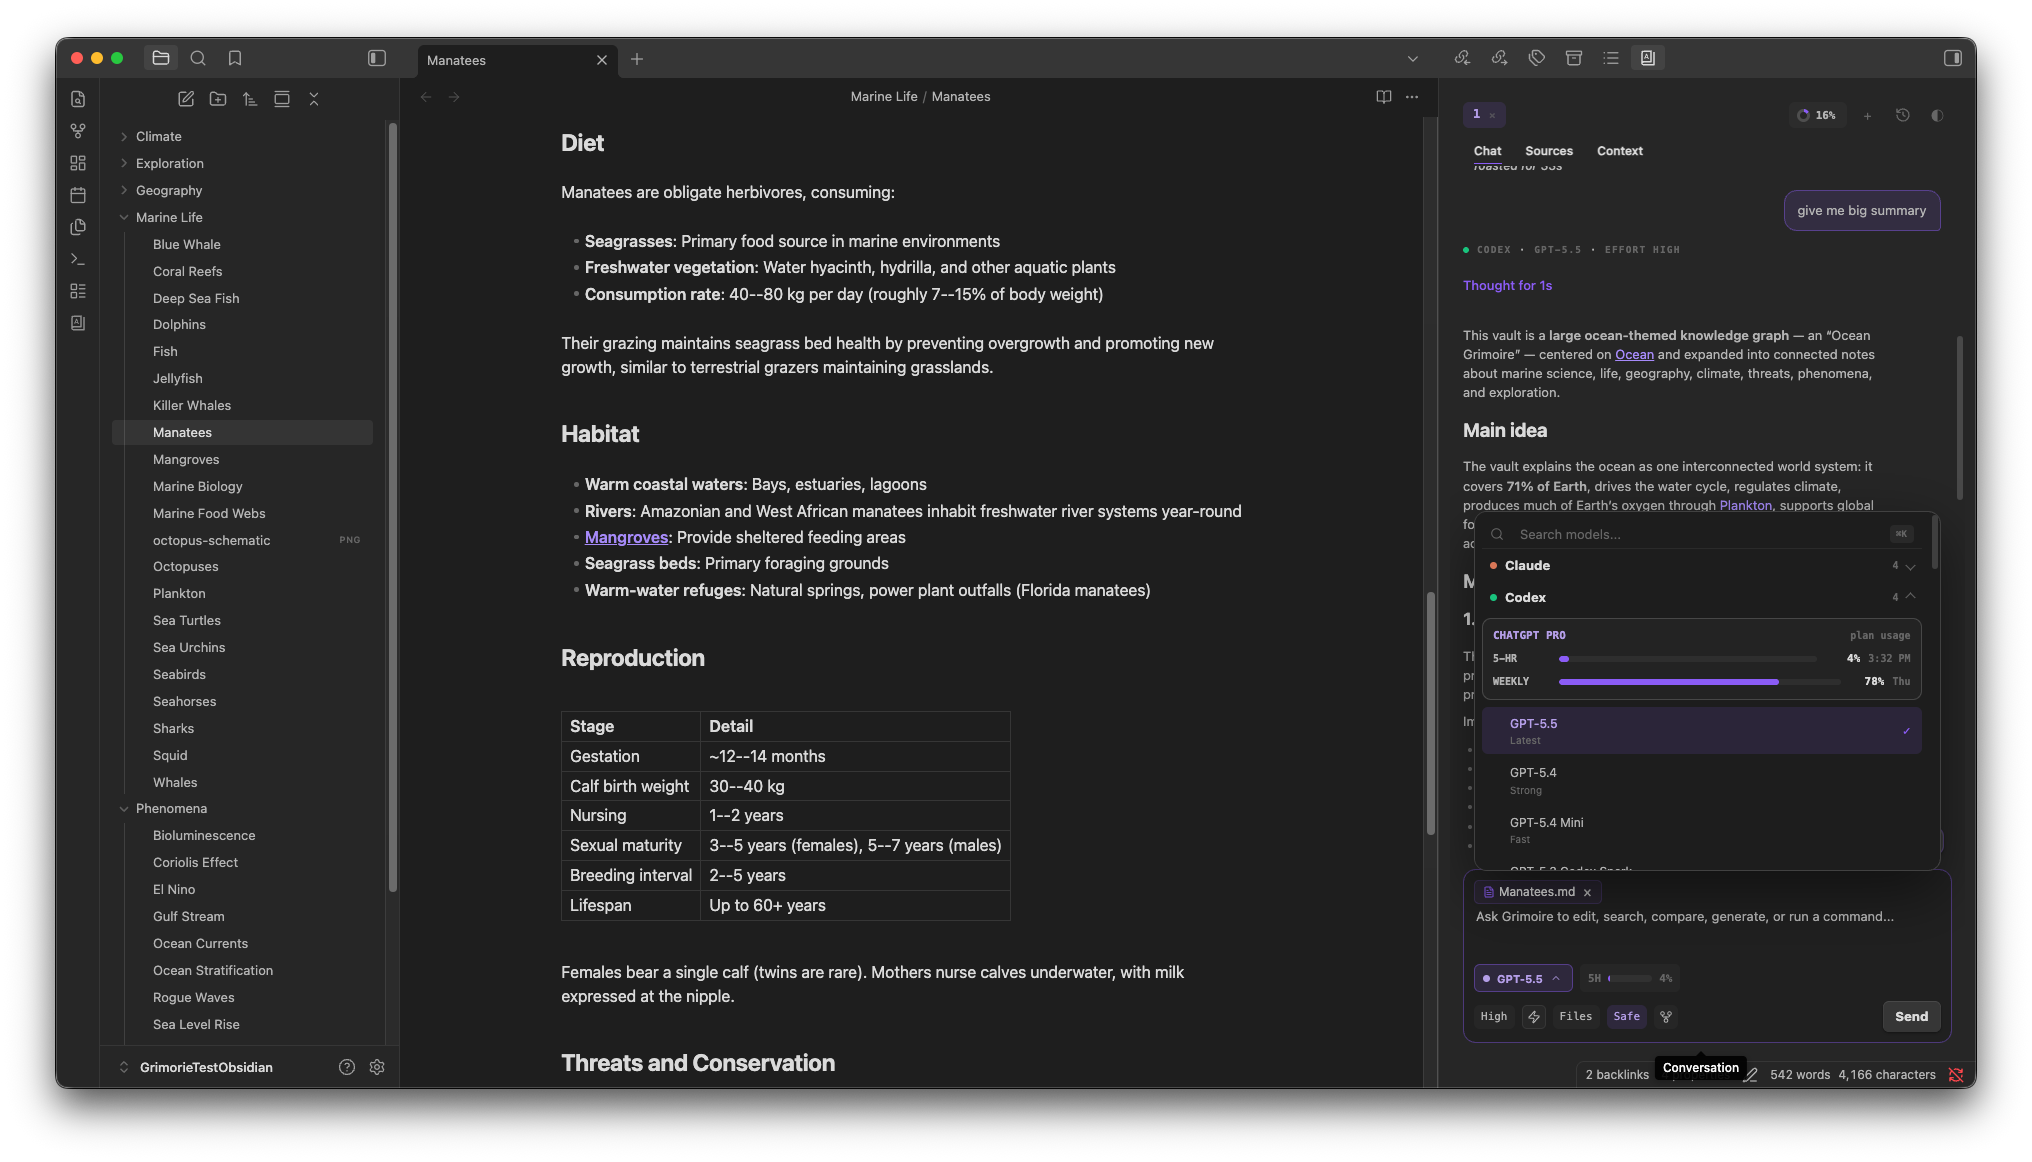This screenshot has width=2032, height=1162.
Task: Follow the Mangroves link in Habitat section
Action: (x=626, y=537)
